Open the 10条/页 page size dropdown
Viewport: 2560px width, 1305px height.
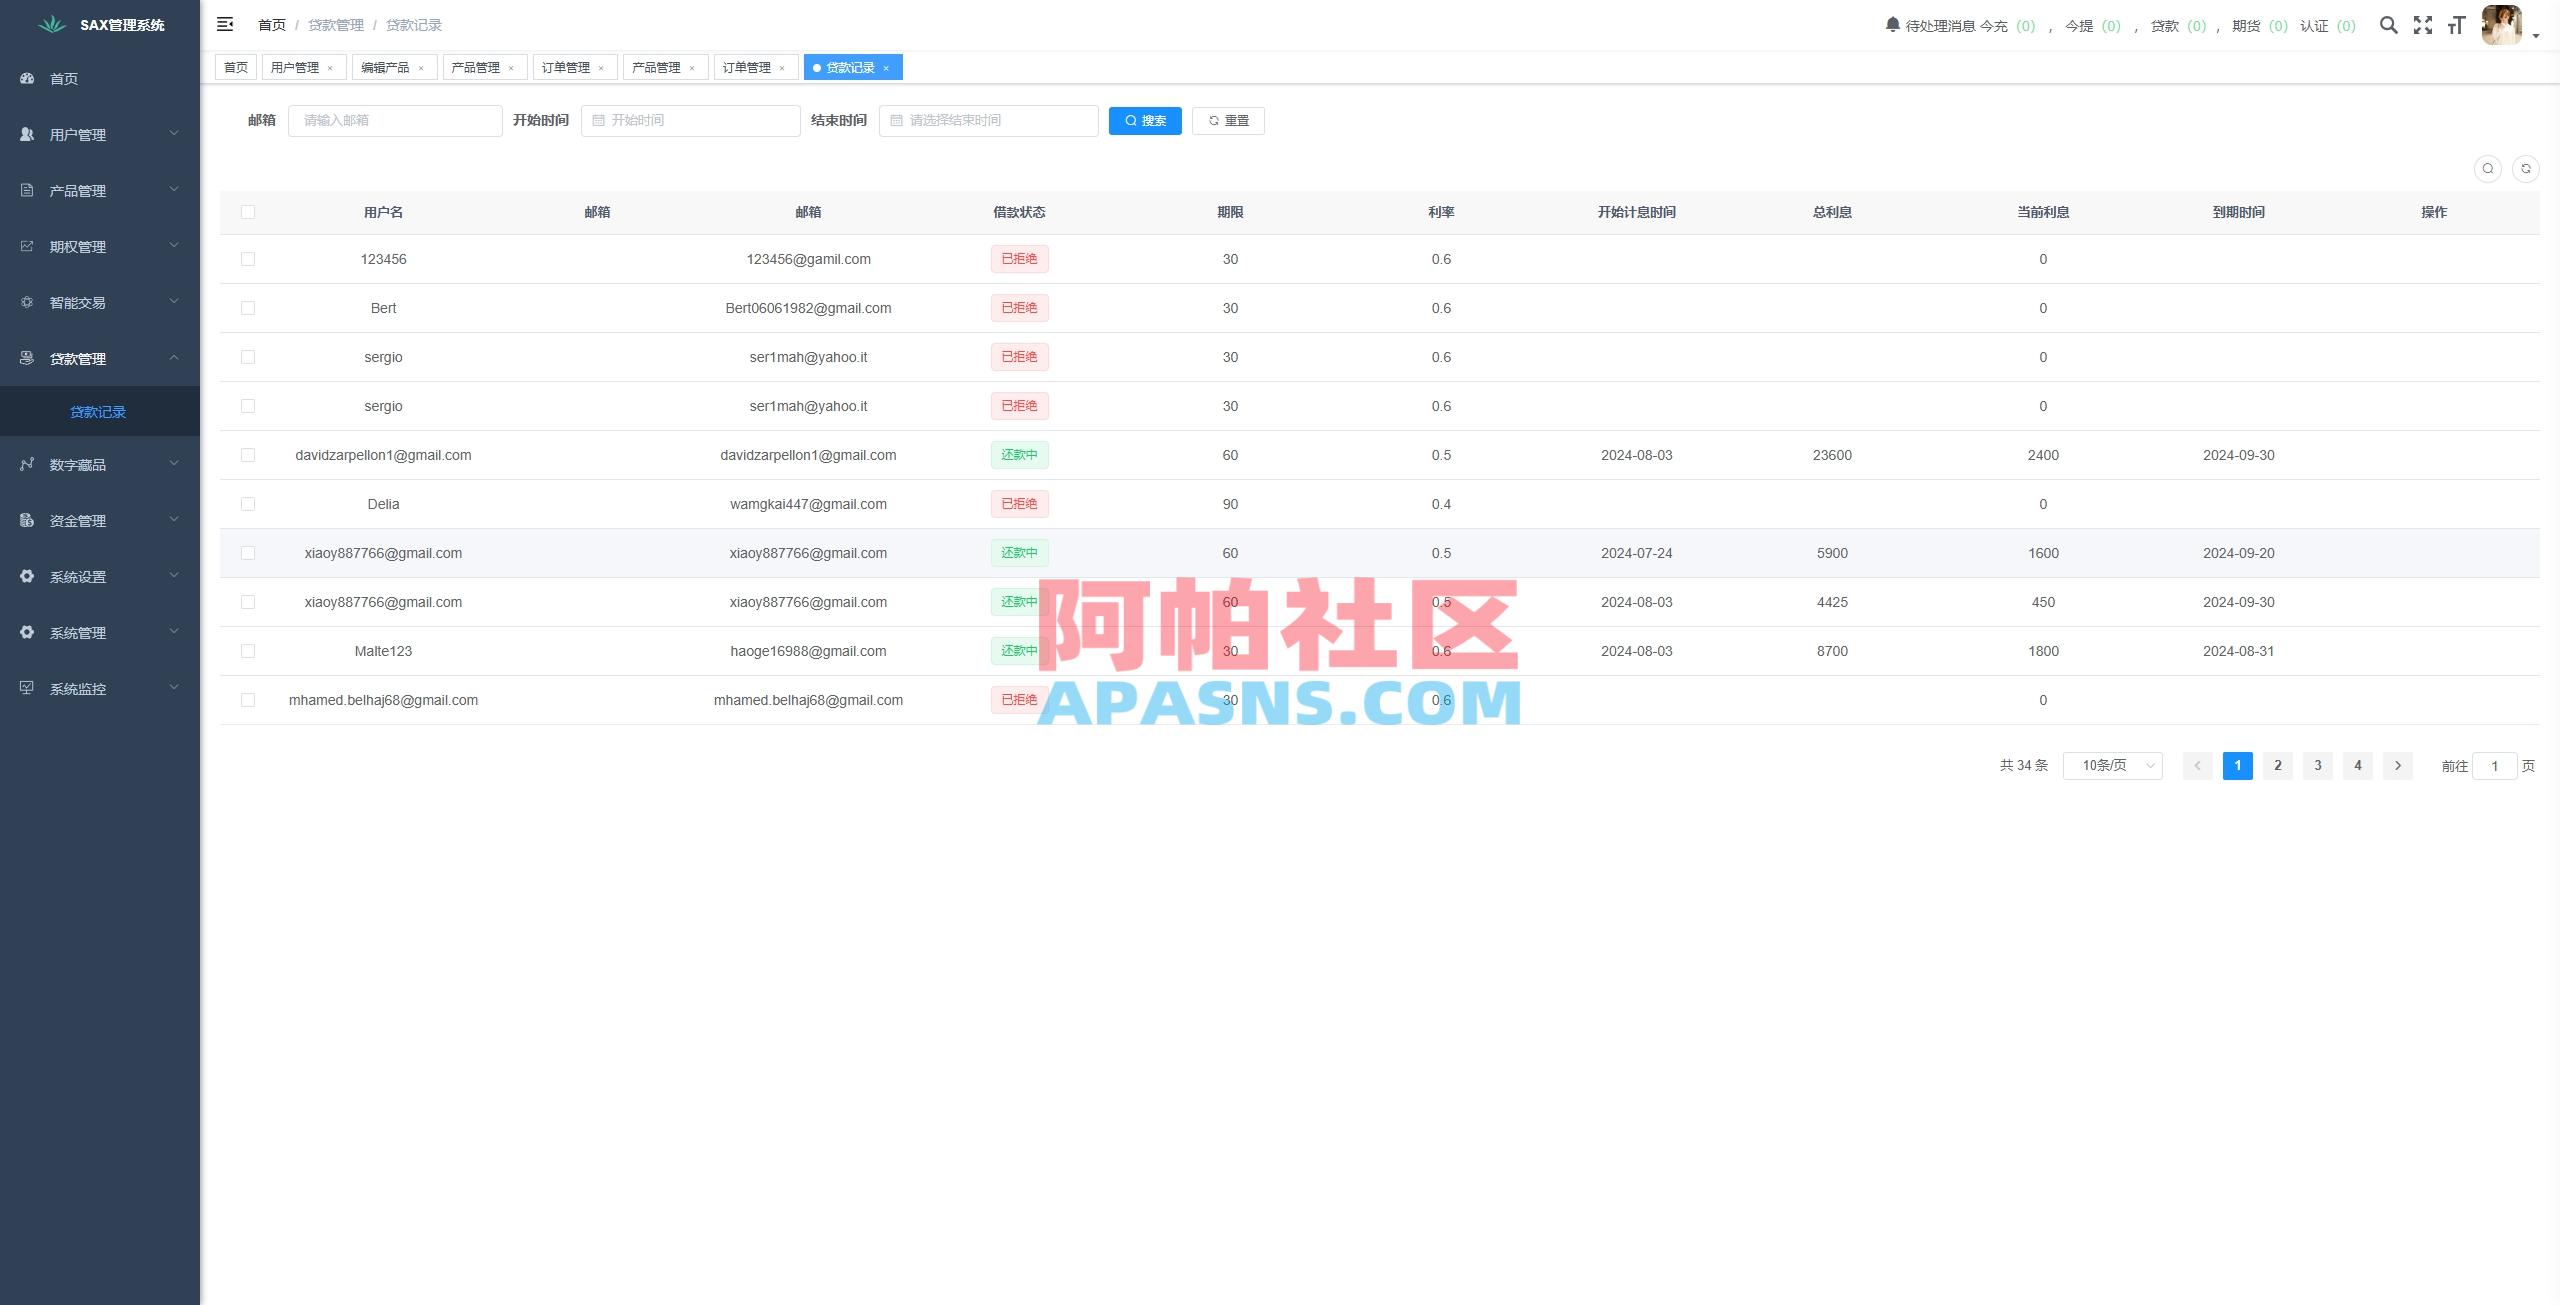2112,765
